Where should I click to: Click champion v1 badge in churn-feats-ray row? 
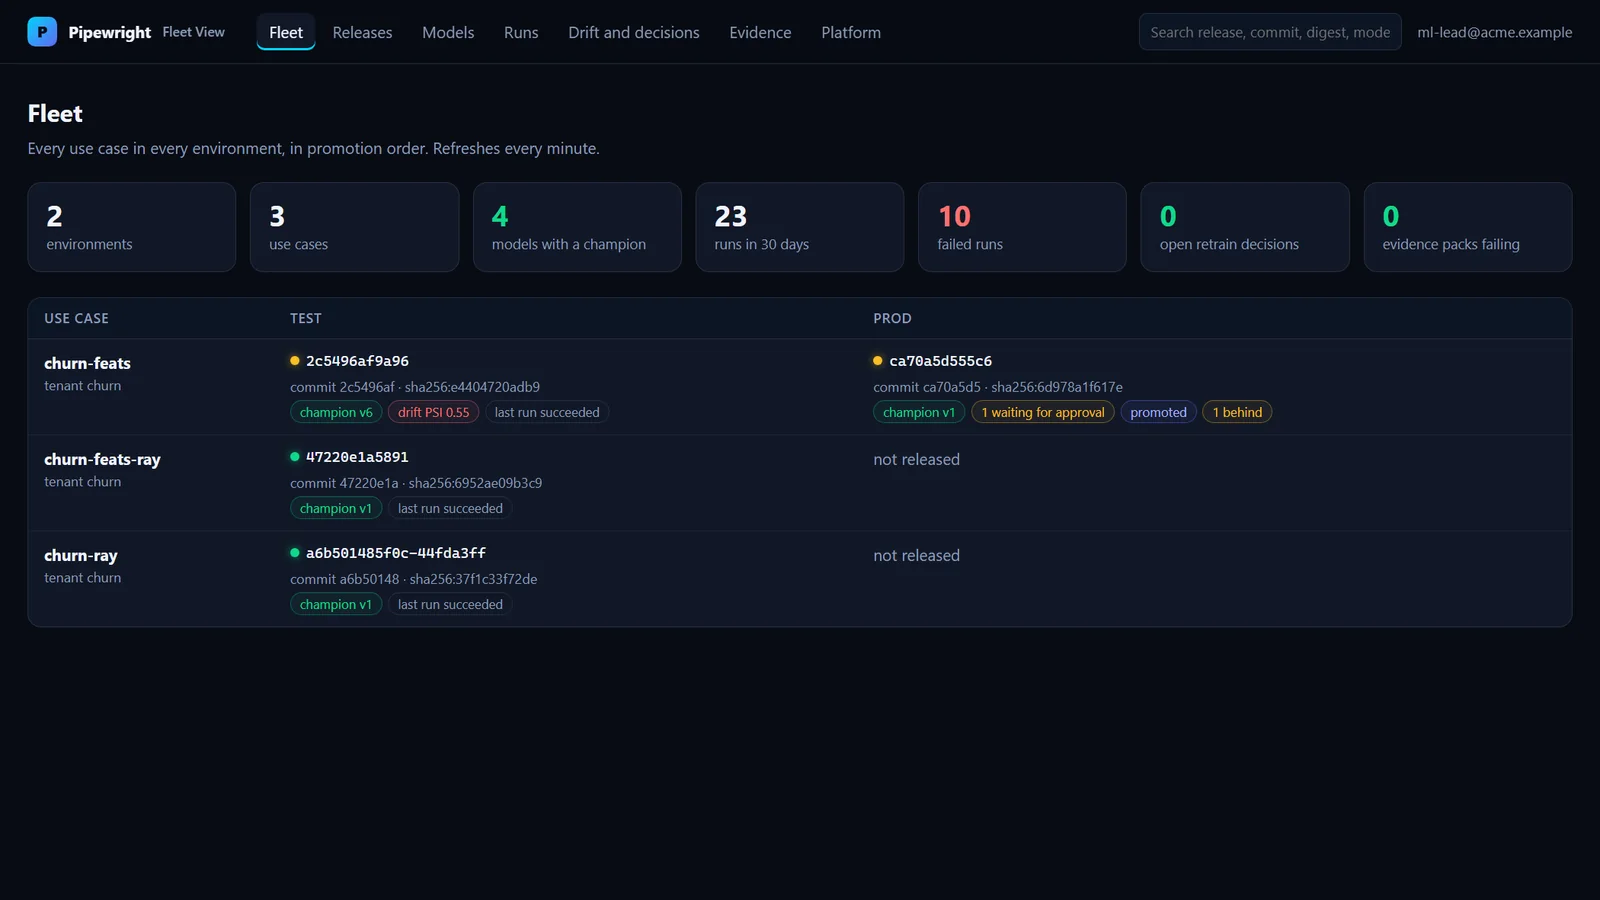(x=336, y=508)
